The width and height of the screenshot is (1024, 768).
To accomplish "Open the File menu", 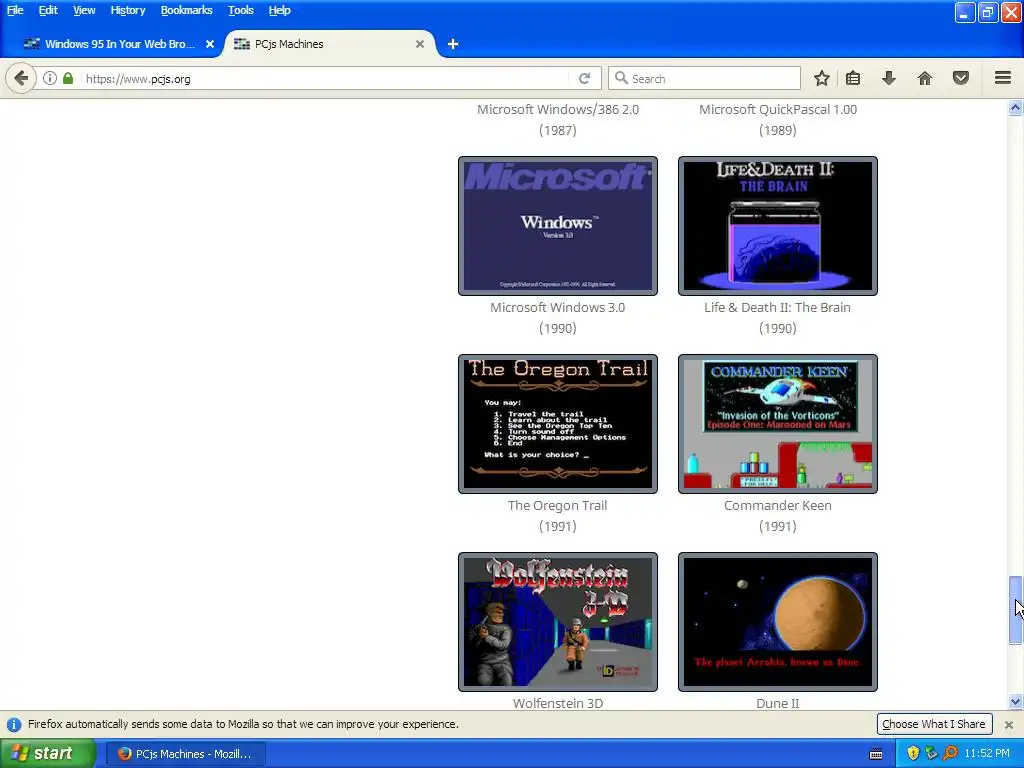I will [15, 10].
